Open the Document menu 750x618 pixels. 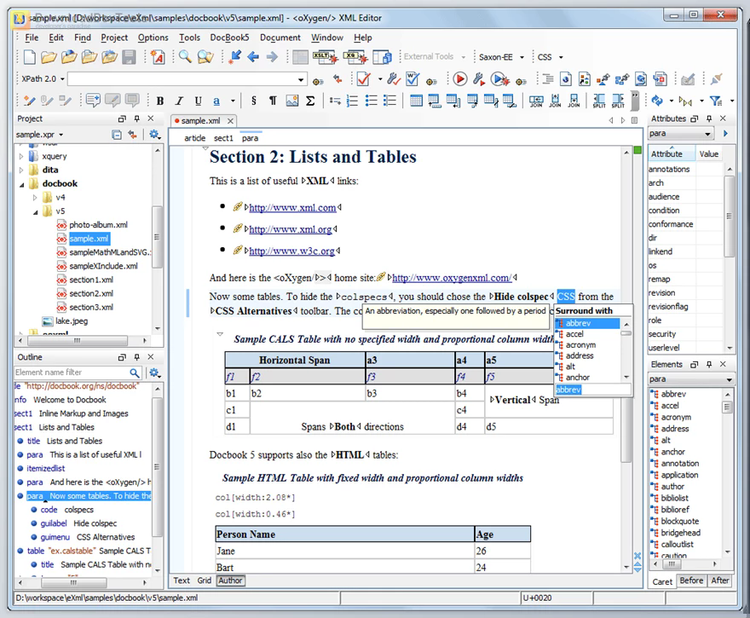pos(280,37)
